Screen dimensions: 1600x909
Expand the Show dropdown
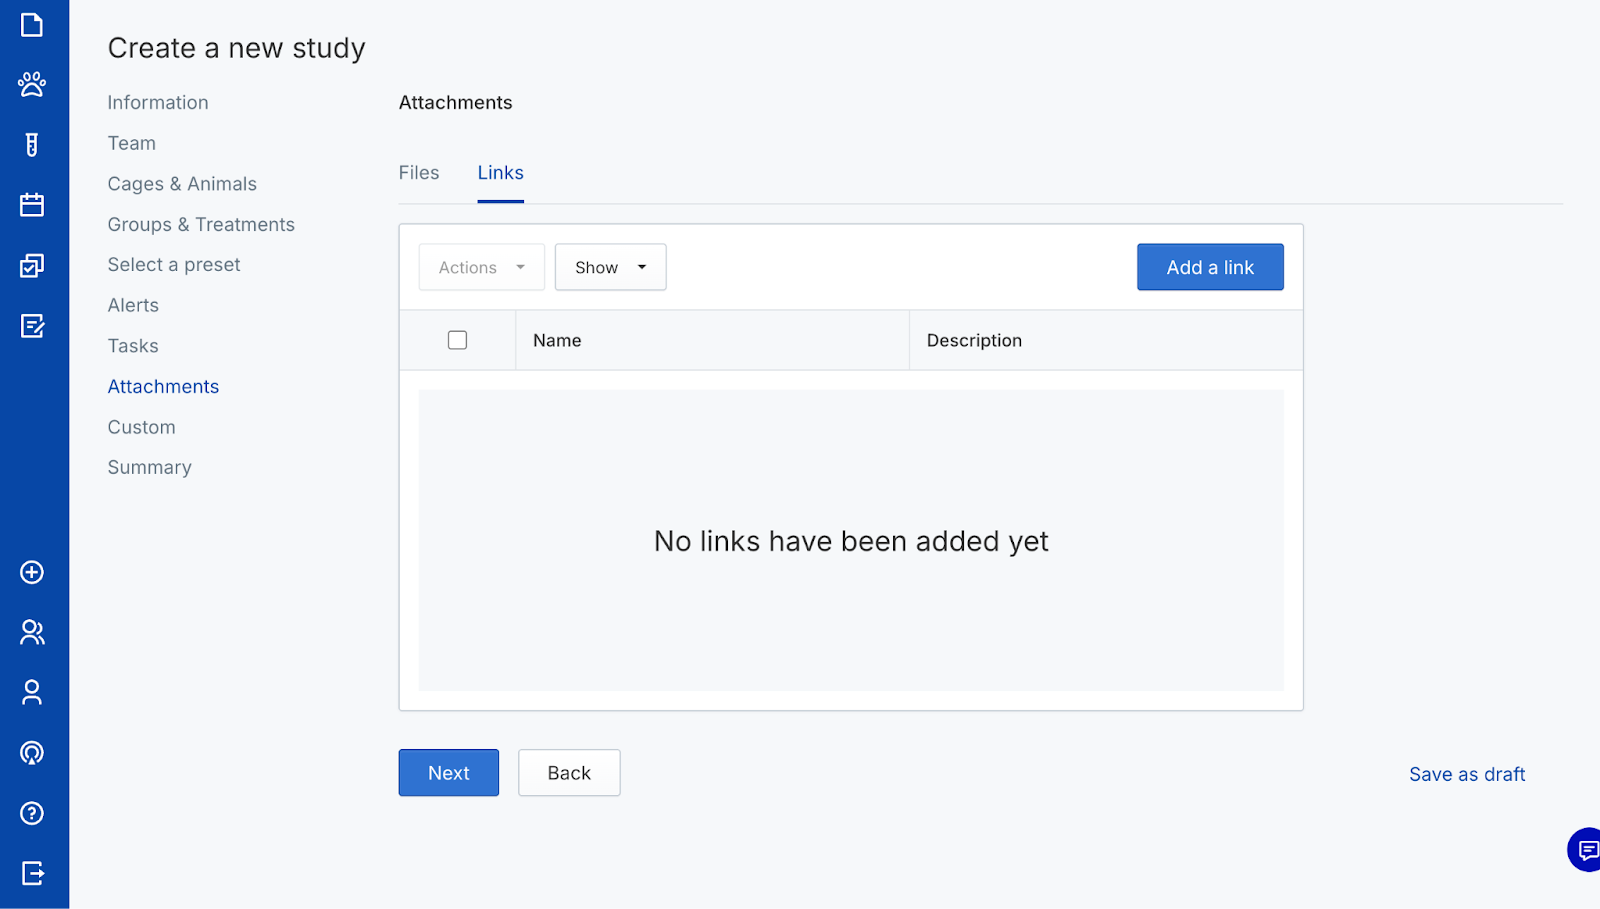tap(610, 267)
